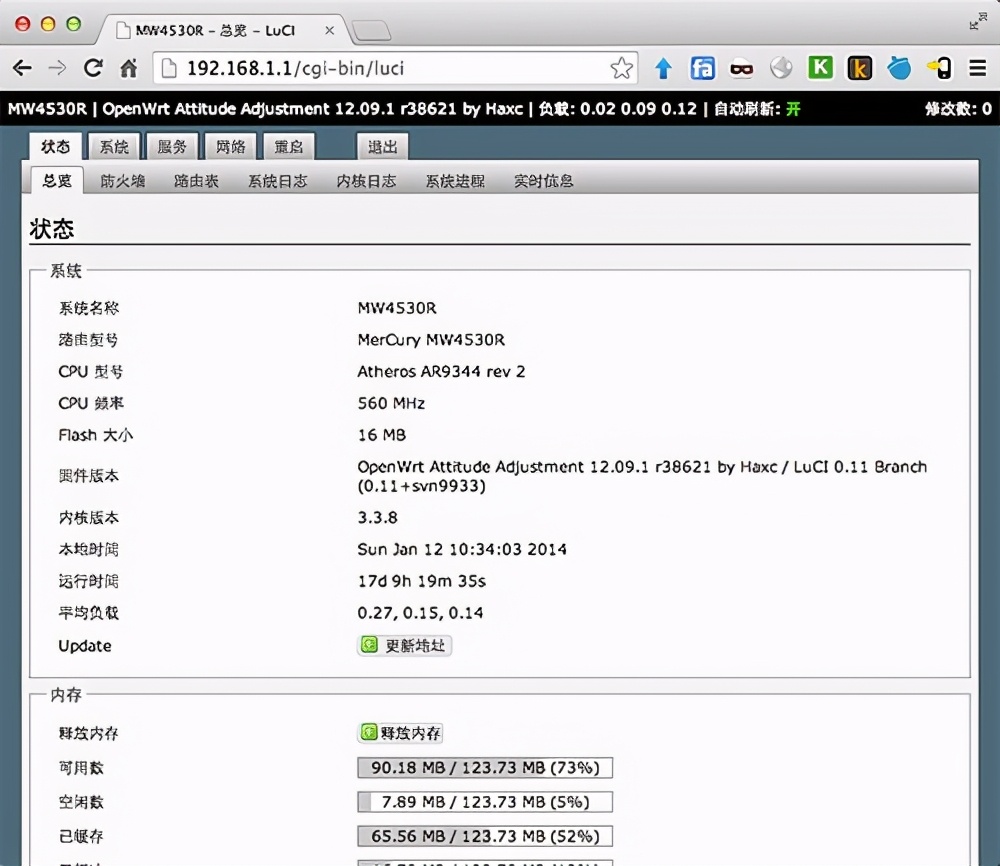This screenshot has width=1000, height=866.
Task: Open the incognito mask extension icon
Action: pyautogui.click(x=742, y=68)
